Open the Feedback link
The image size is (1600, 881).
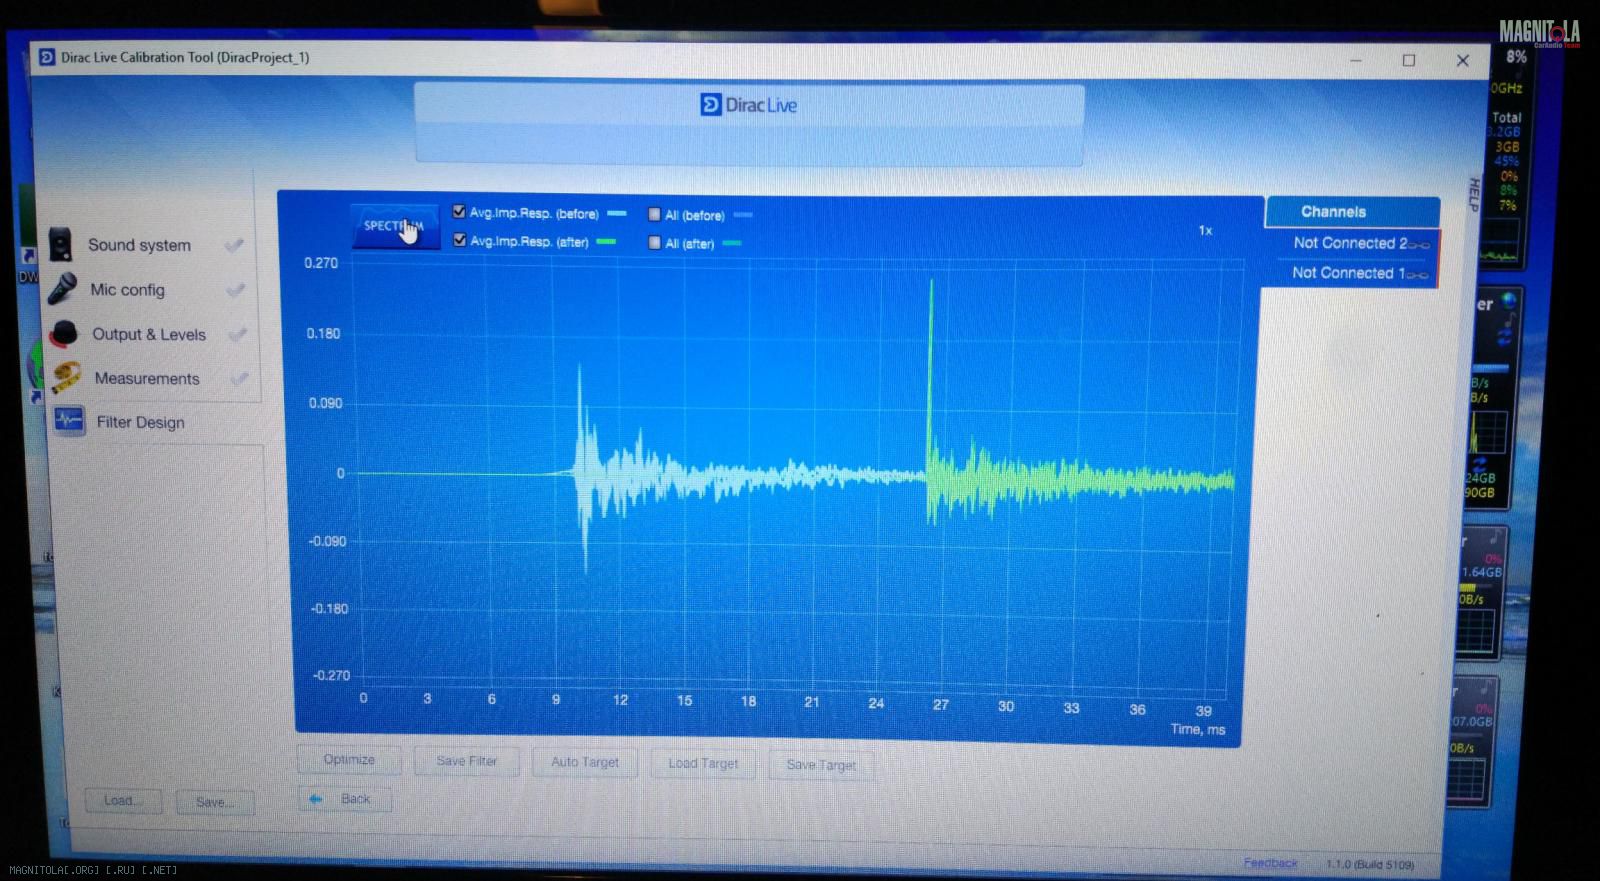pos(1270,863)
